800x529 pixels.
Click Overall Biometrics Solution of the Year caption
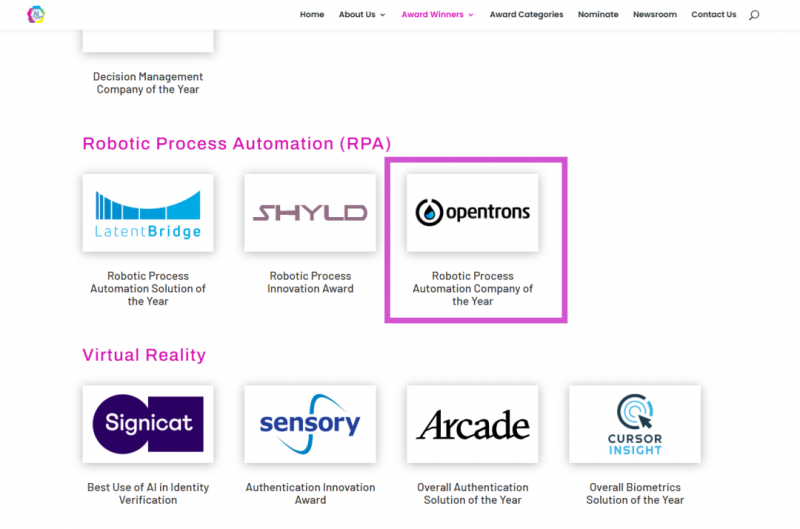click(634, 493)
